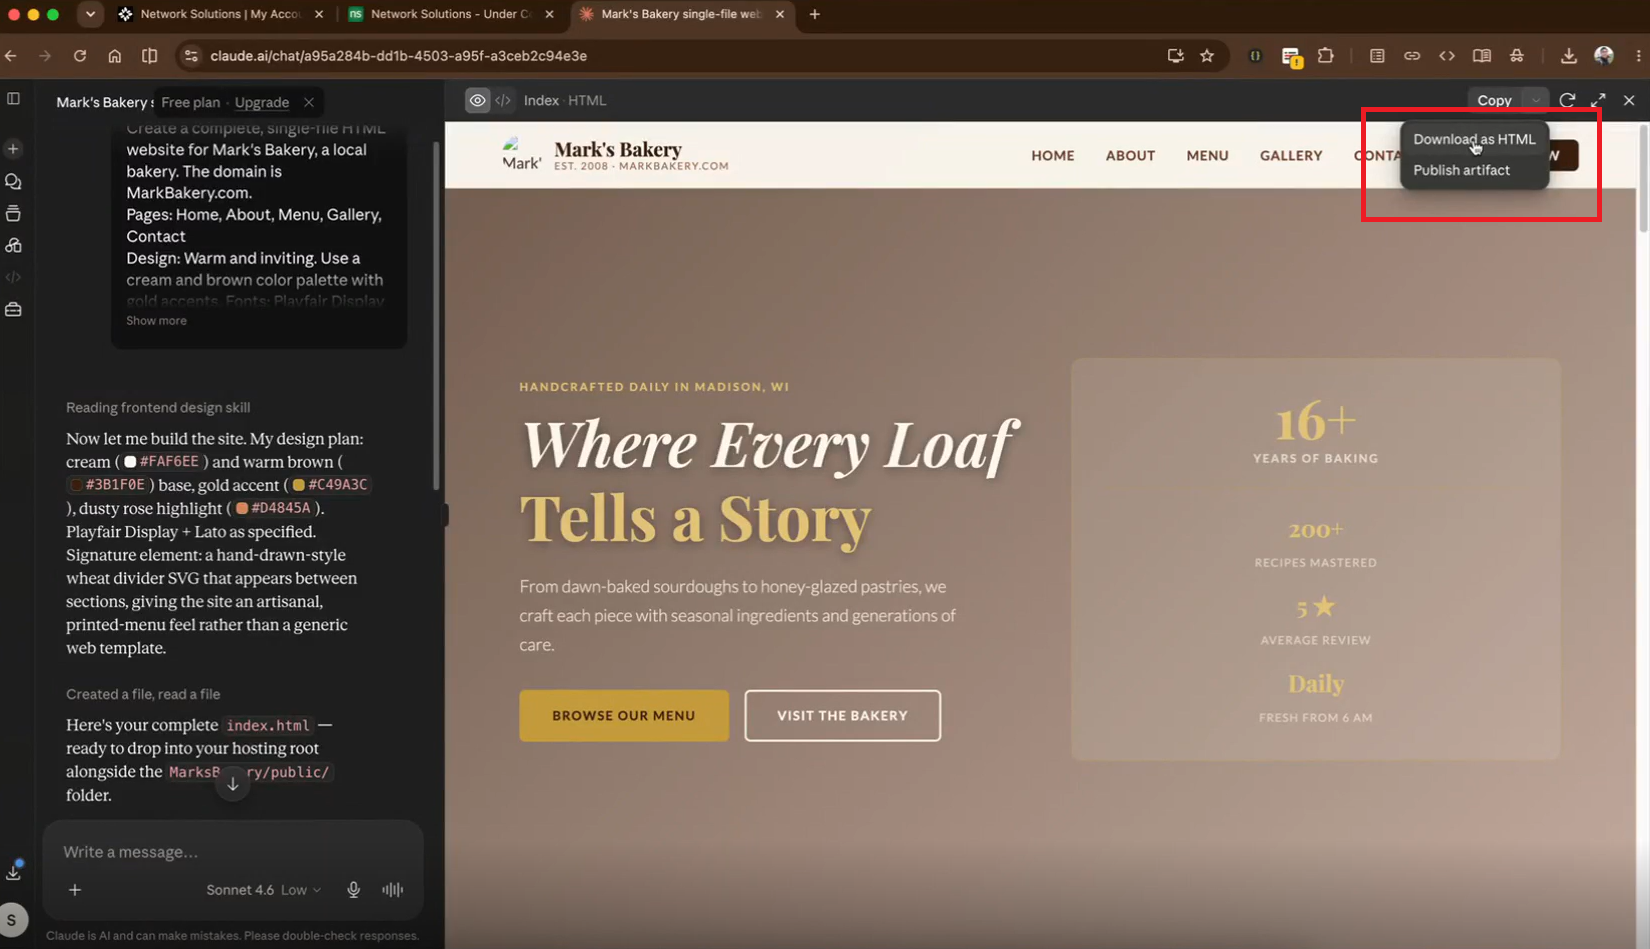Open Artifacts icon in sidebar
This screenshot has height=949, width=1650.
[13, 246]
